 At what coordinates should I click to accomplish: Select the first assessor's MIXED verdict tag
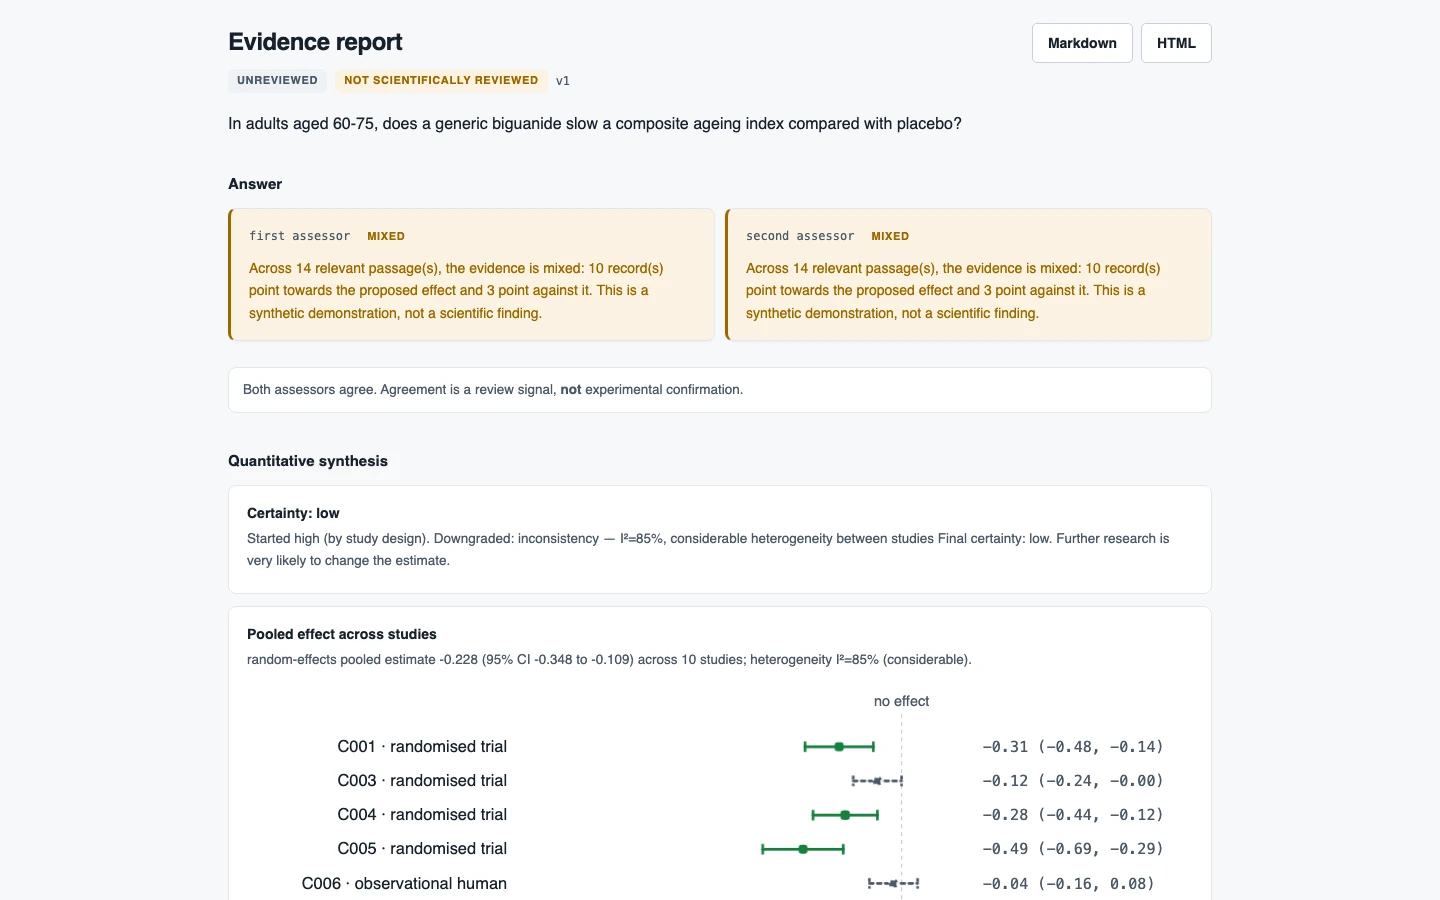386,236
